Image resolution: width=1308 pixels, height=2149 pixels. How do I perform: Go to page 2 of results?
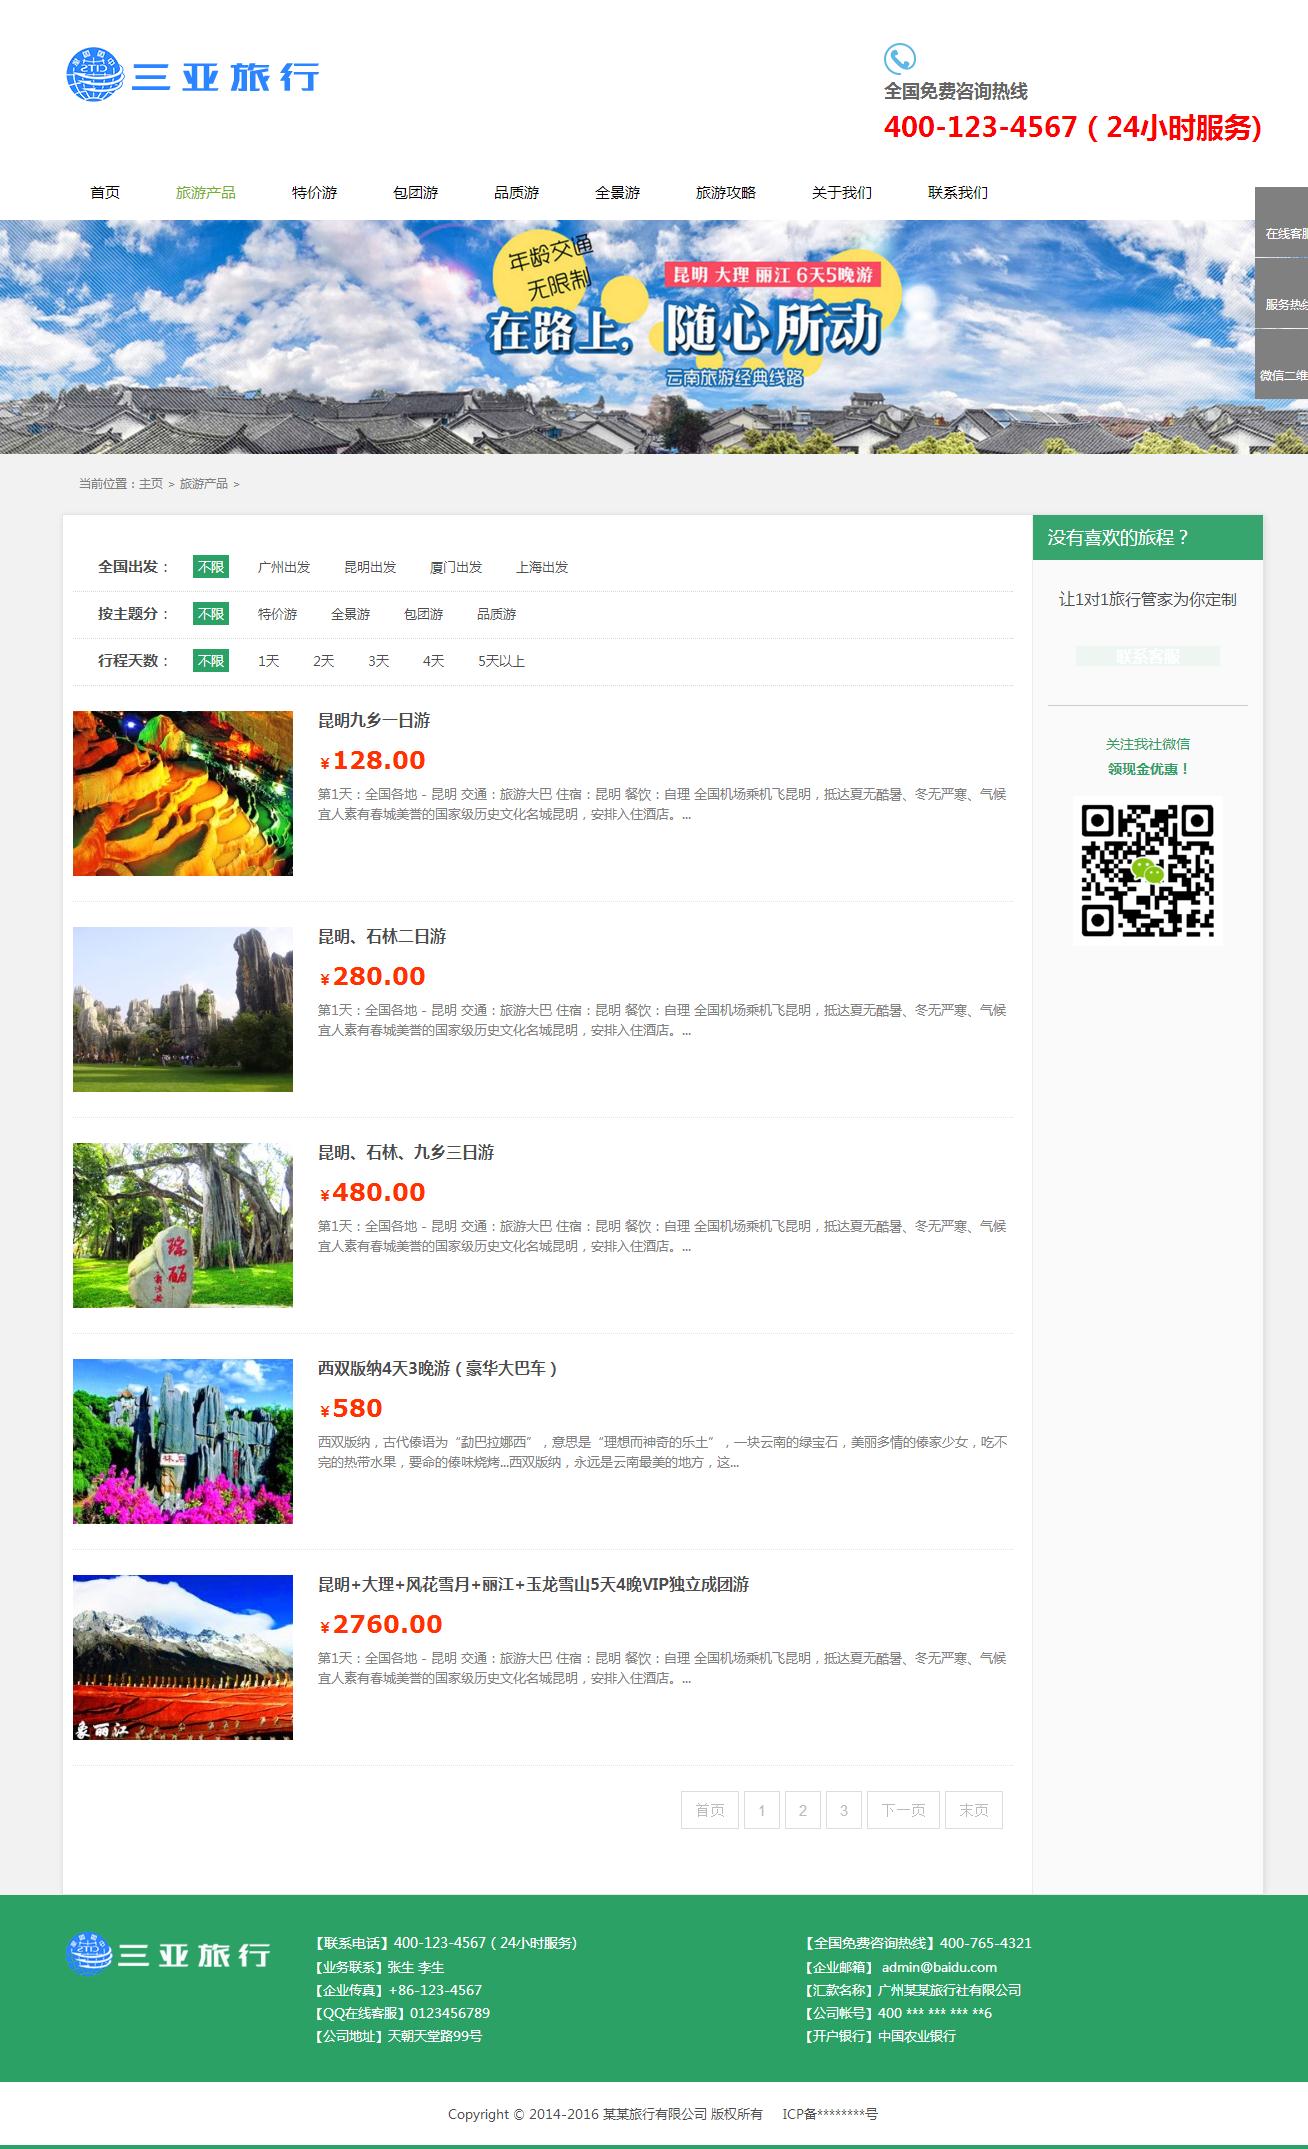coord(802,1810)
